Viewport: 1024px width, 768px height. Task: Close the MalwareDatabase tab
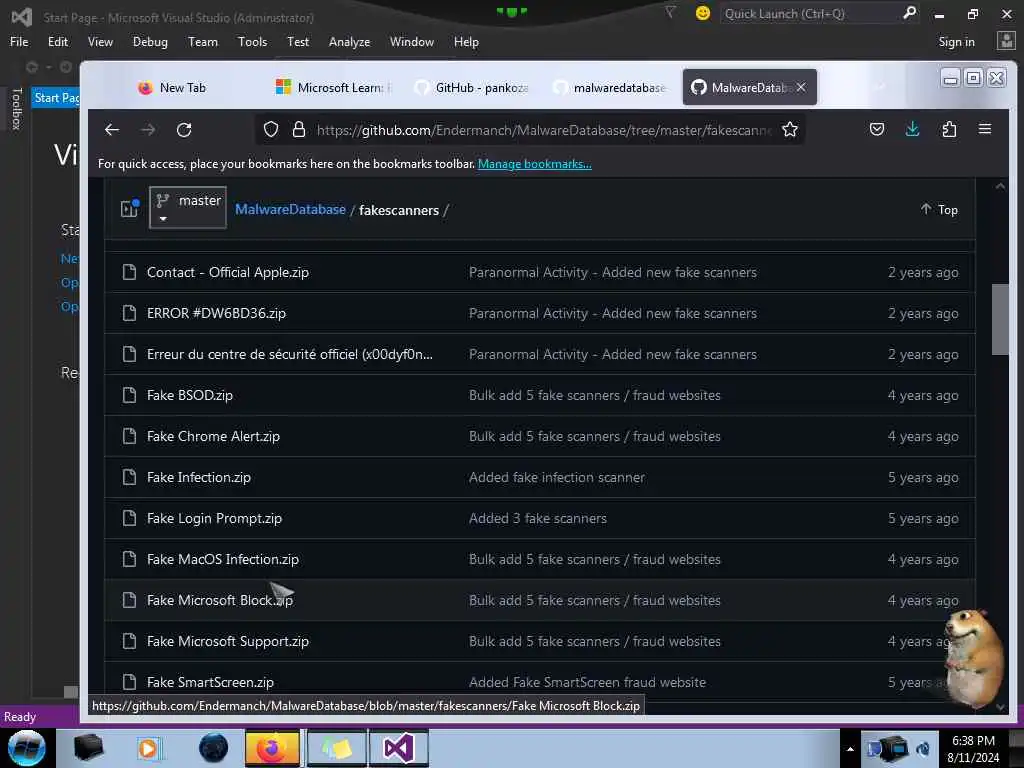pos(801,87)
